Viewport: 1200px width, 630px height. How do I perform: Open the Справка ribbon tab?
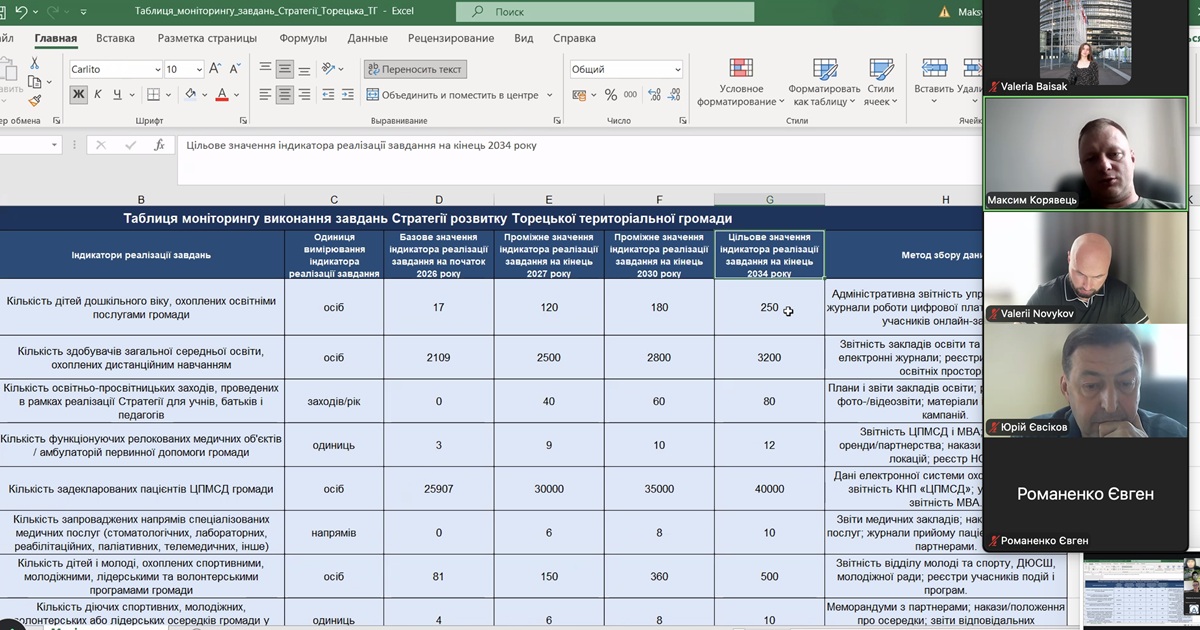tap(574, 38)
